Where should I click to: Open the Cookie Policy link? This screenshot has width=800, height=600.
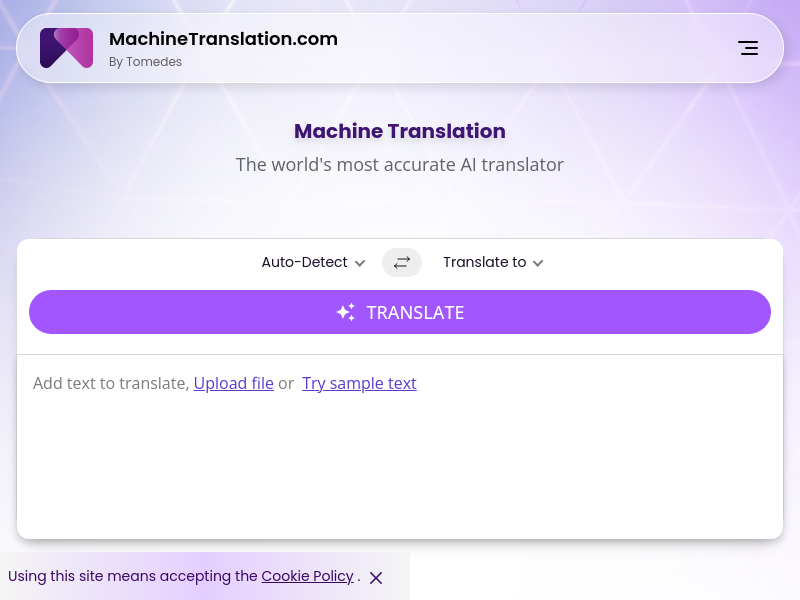(307, 576)
